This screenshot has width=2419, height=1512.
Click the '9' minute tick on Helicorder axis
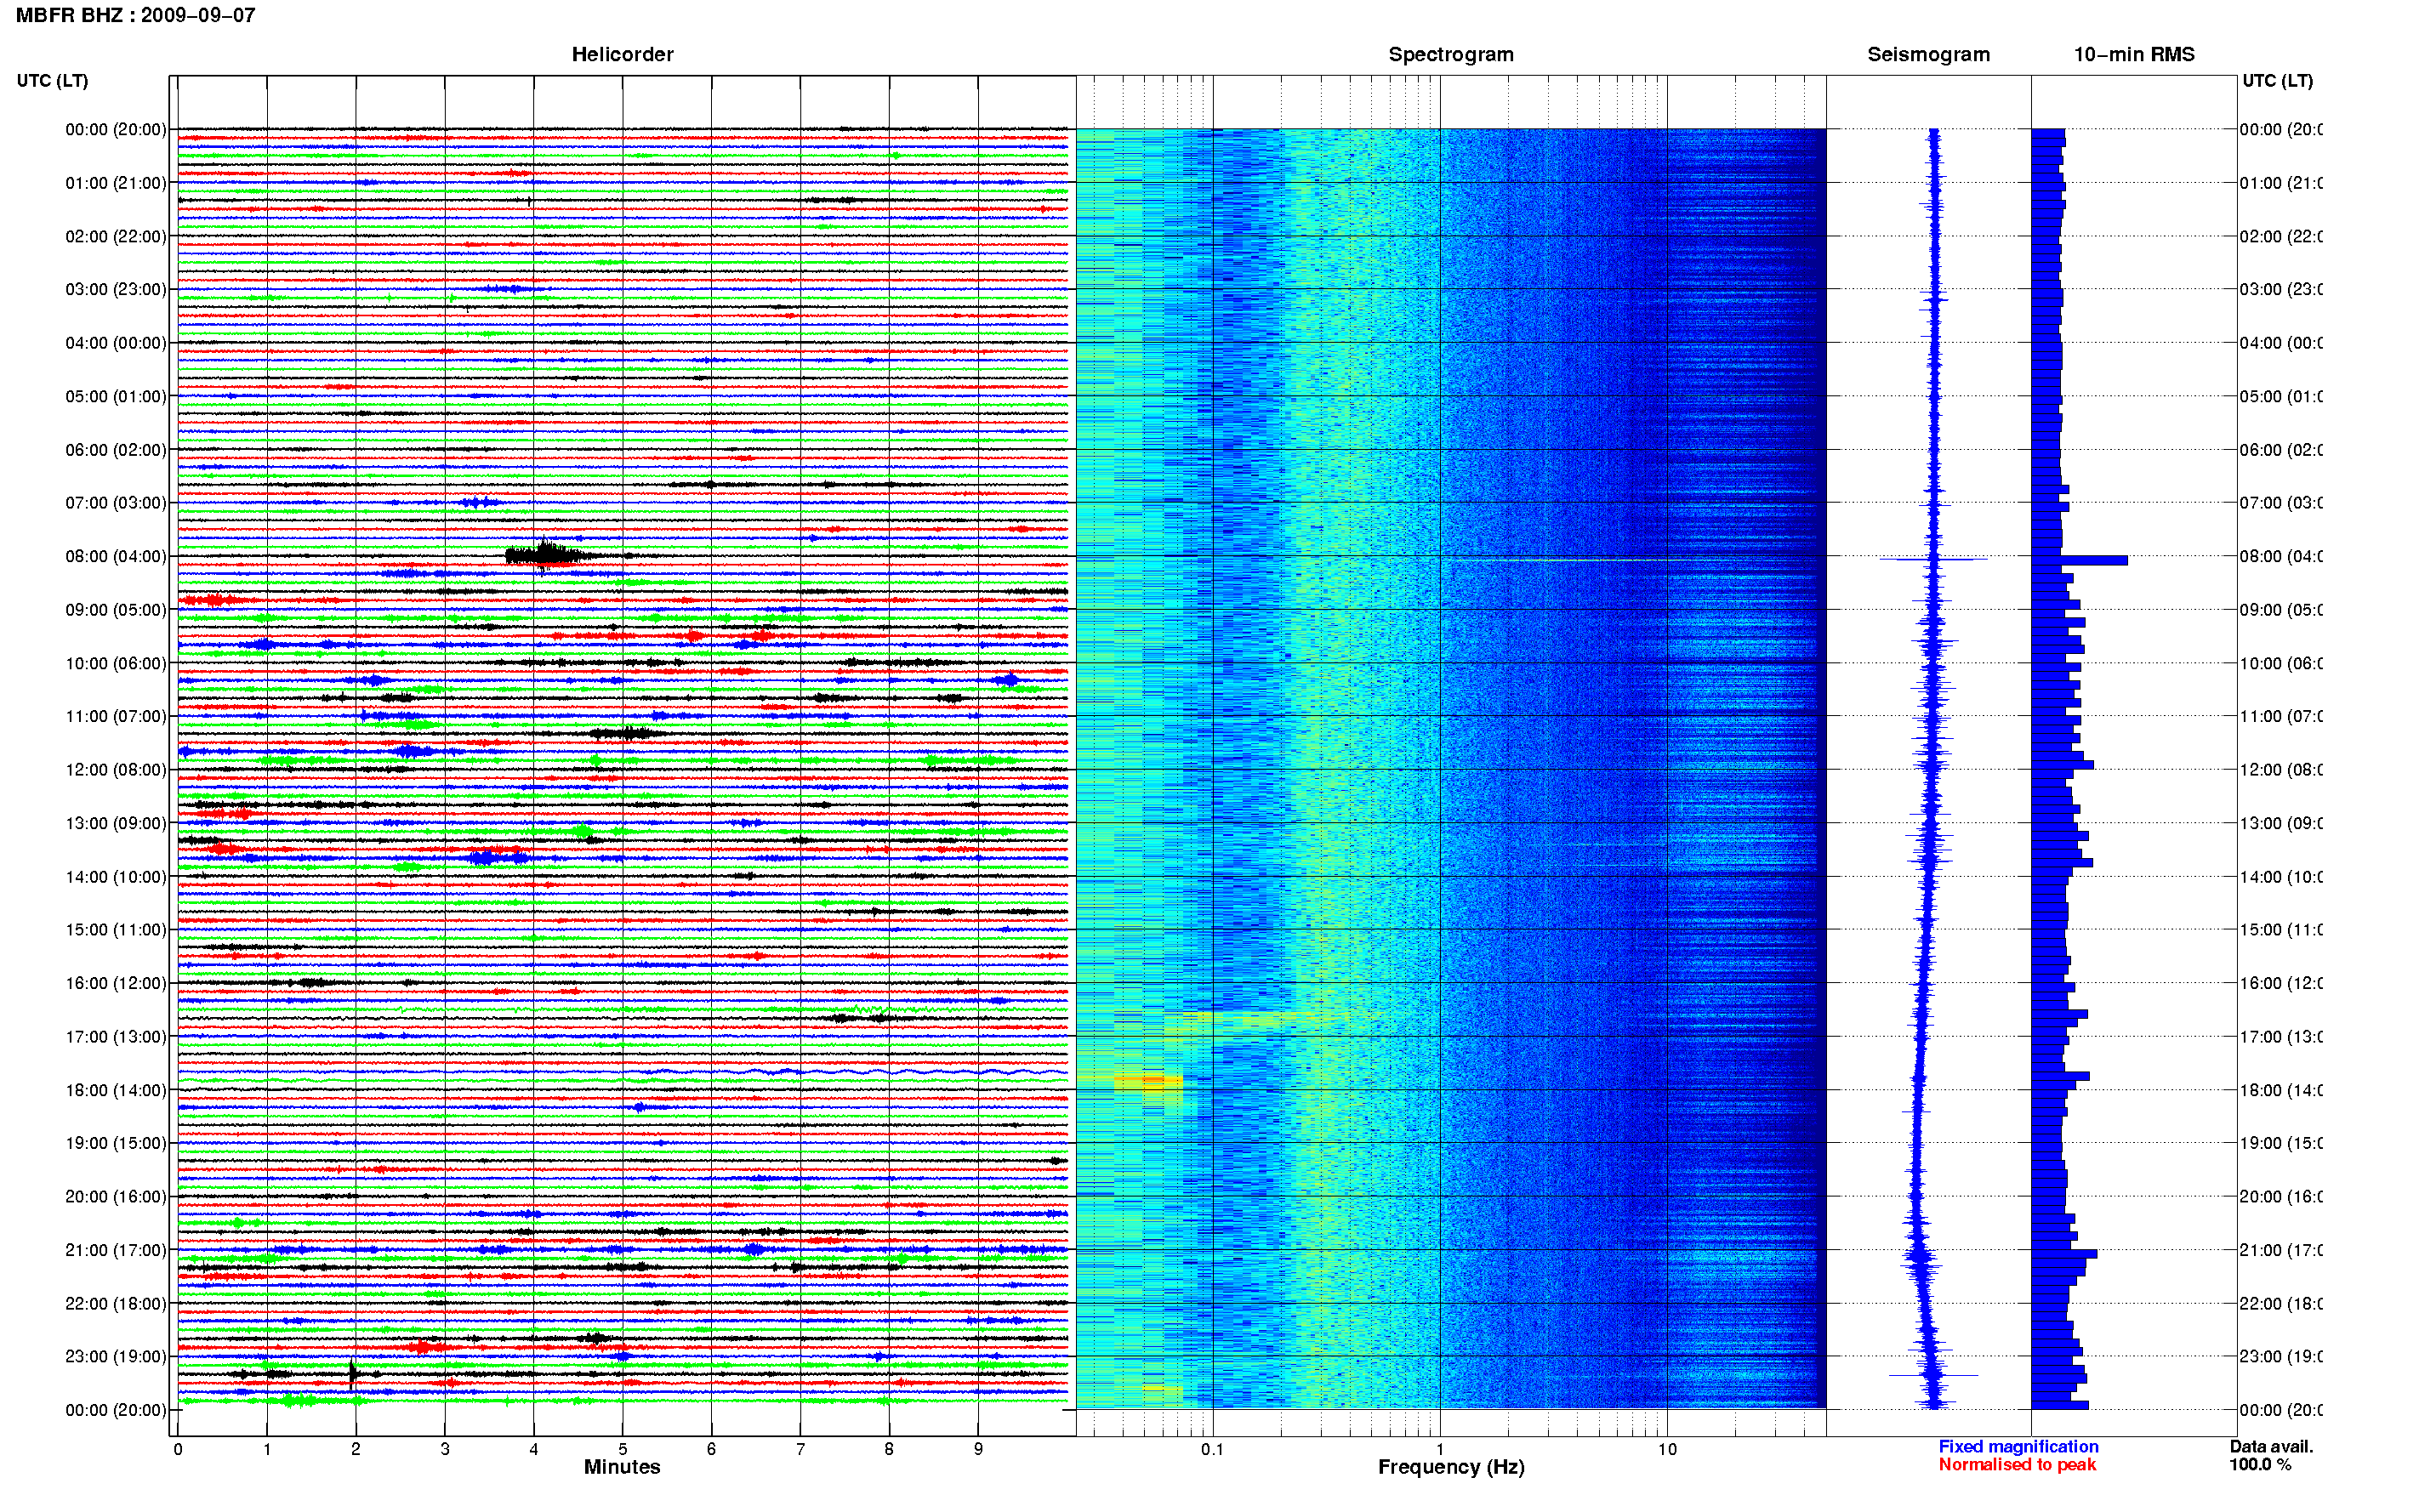978,1449
